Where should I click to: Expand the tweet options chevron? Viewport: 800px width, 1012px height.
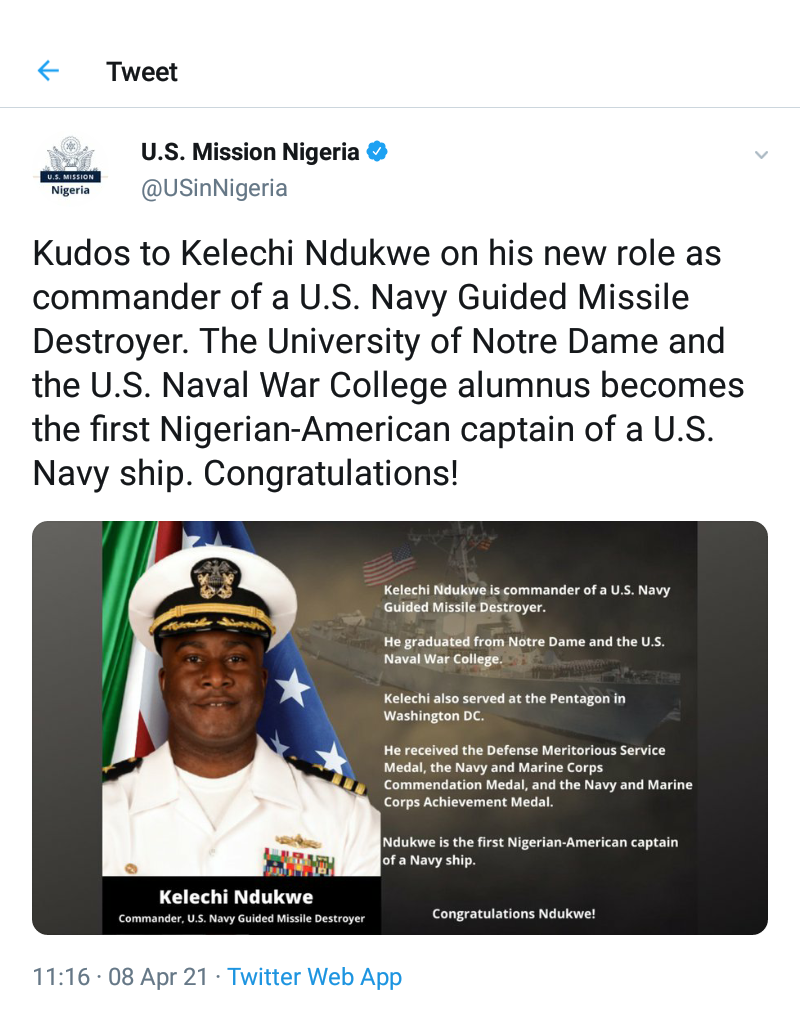[x=761, y=155]
